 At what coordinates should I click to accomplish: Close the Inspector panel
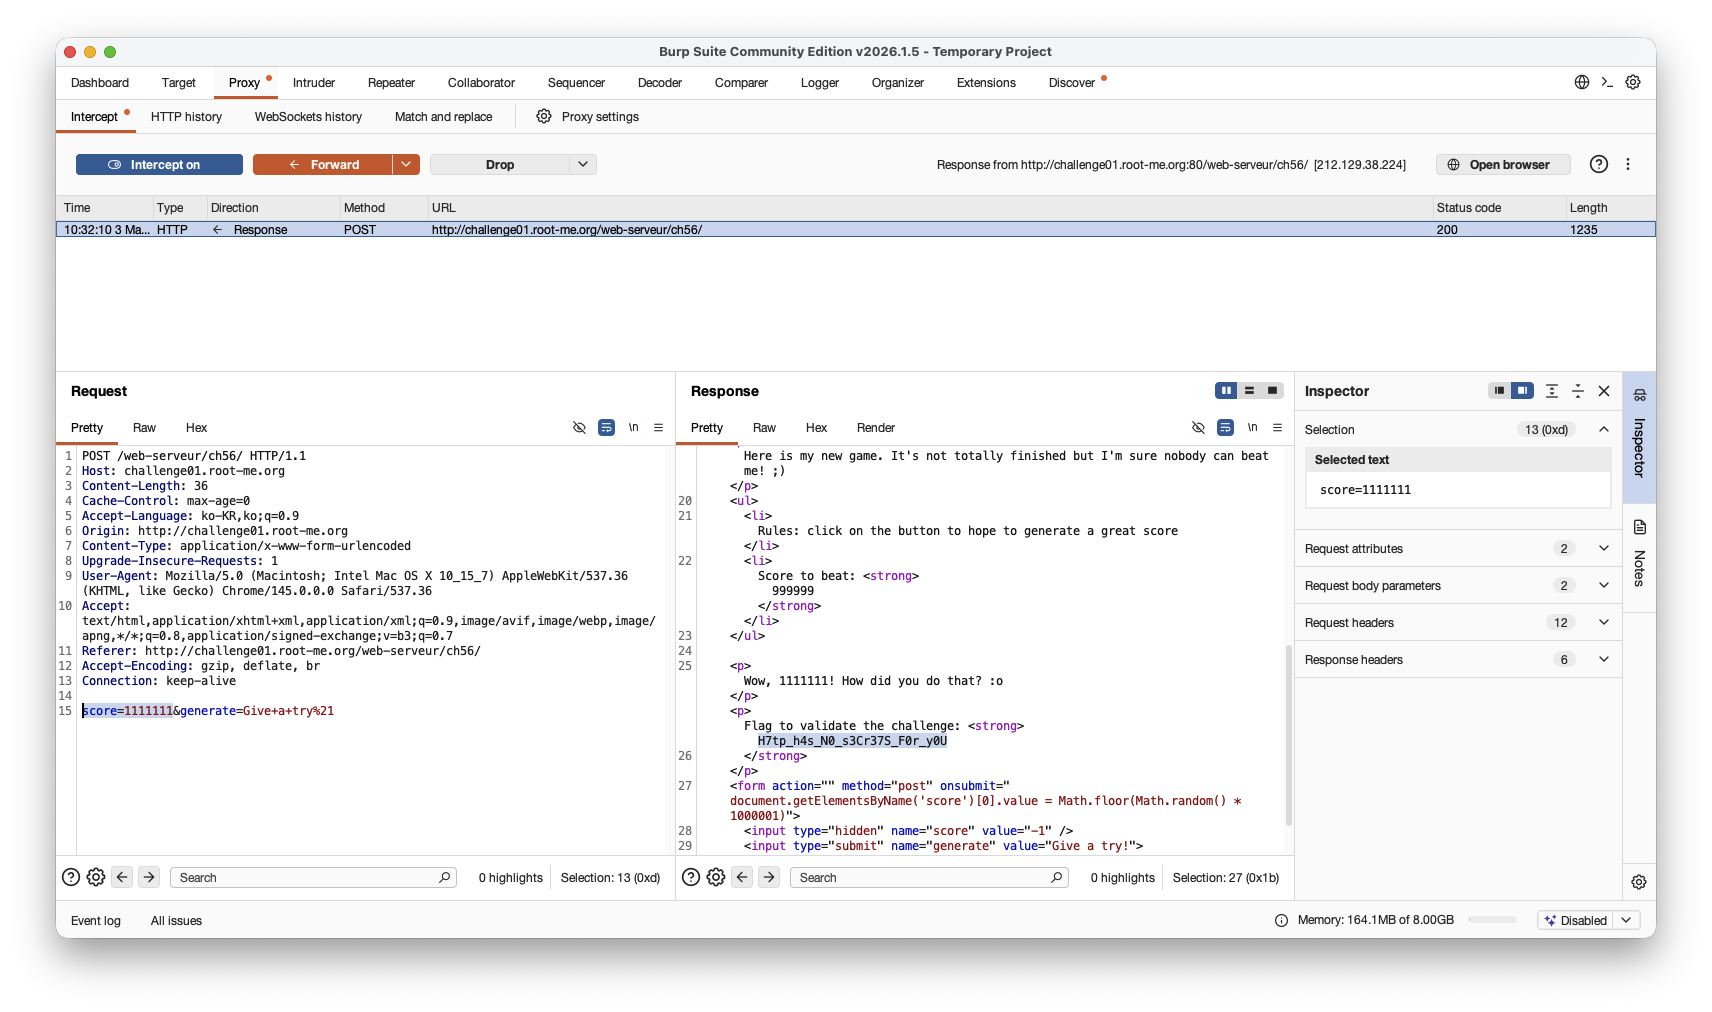[x=1604, y=391]
